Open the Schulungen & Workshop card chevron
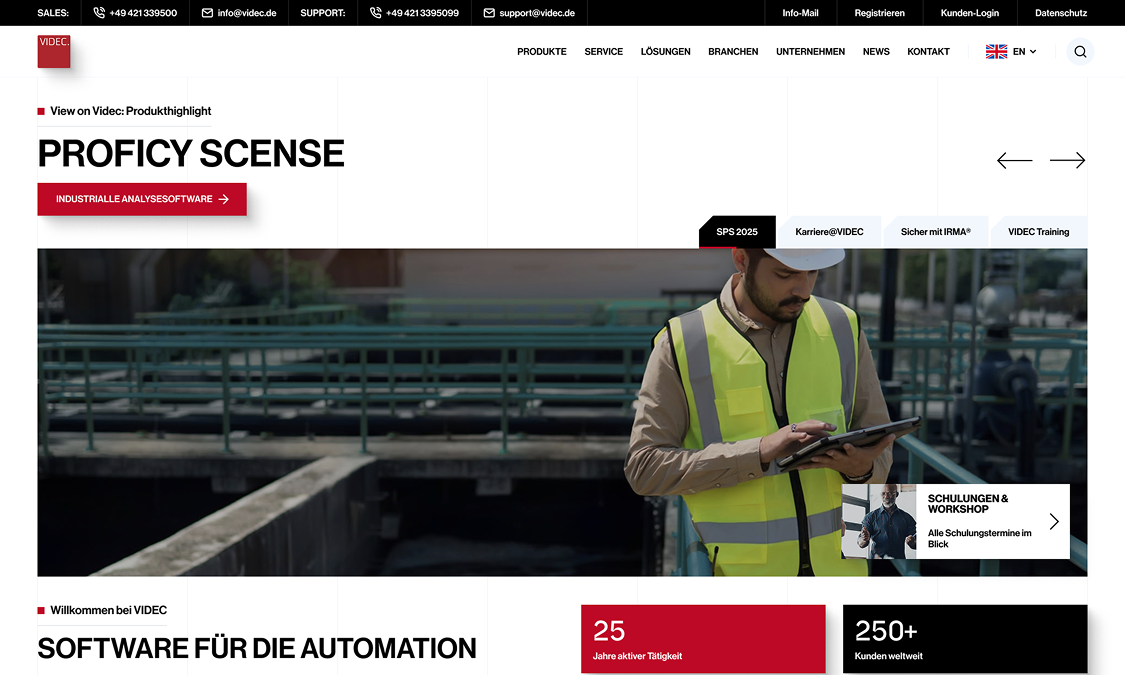This screenshot has height=675, width=1125. click(x=1054, y=521)
